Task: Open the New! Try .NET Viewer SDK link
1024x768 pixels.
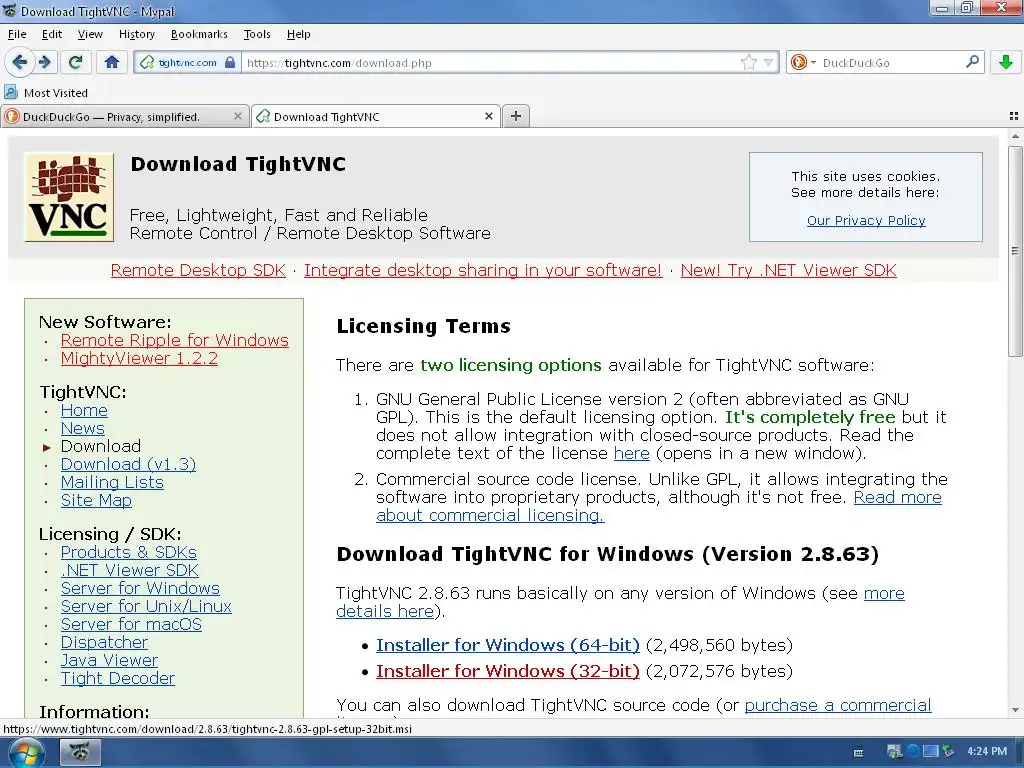Action: pos(788,270)
